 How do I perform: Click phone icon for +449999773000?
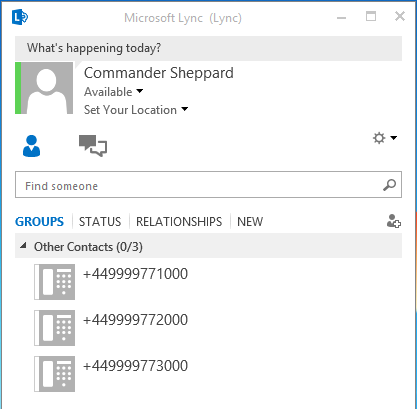[55, 374]
